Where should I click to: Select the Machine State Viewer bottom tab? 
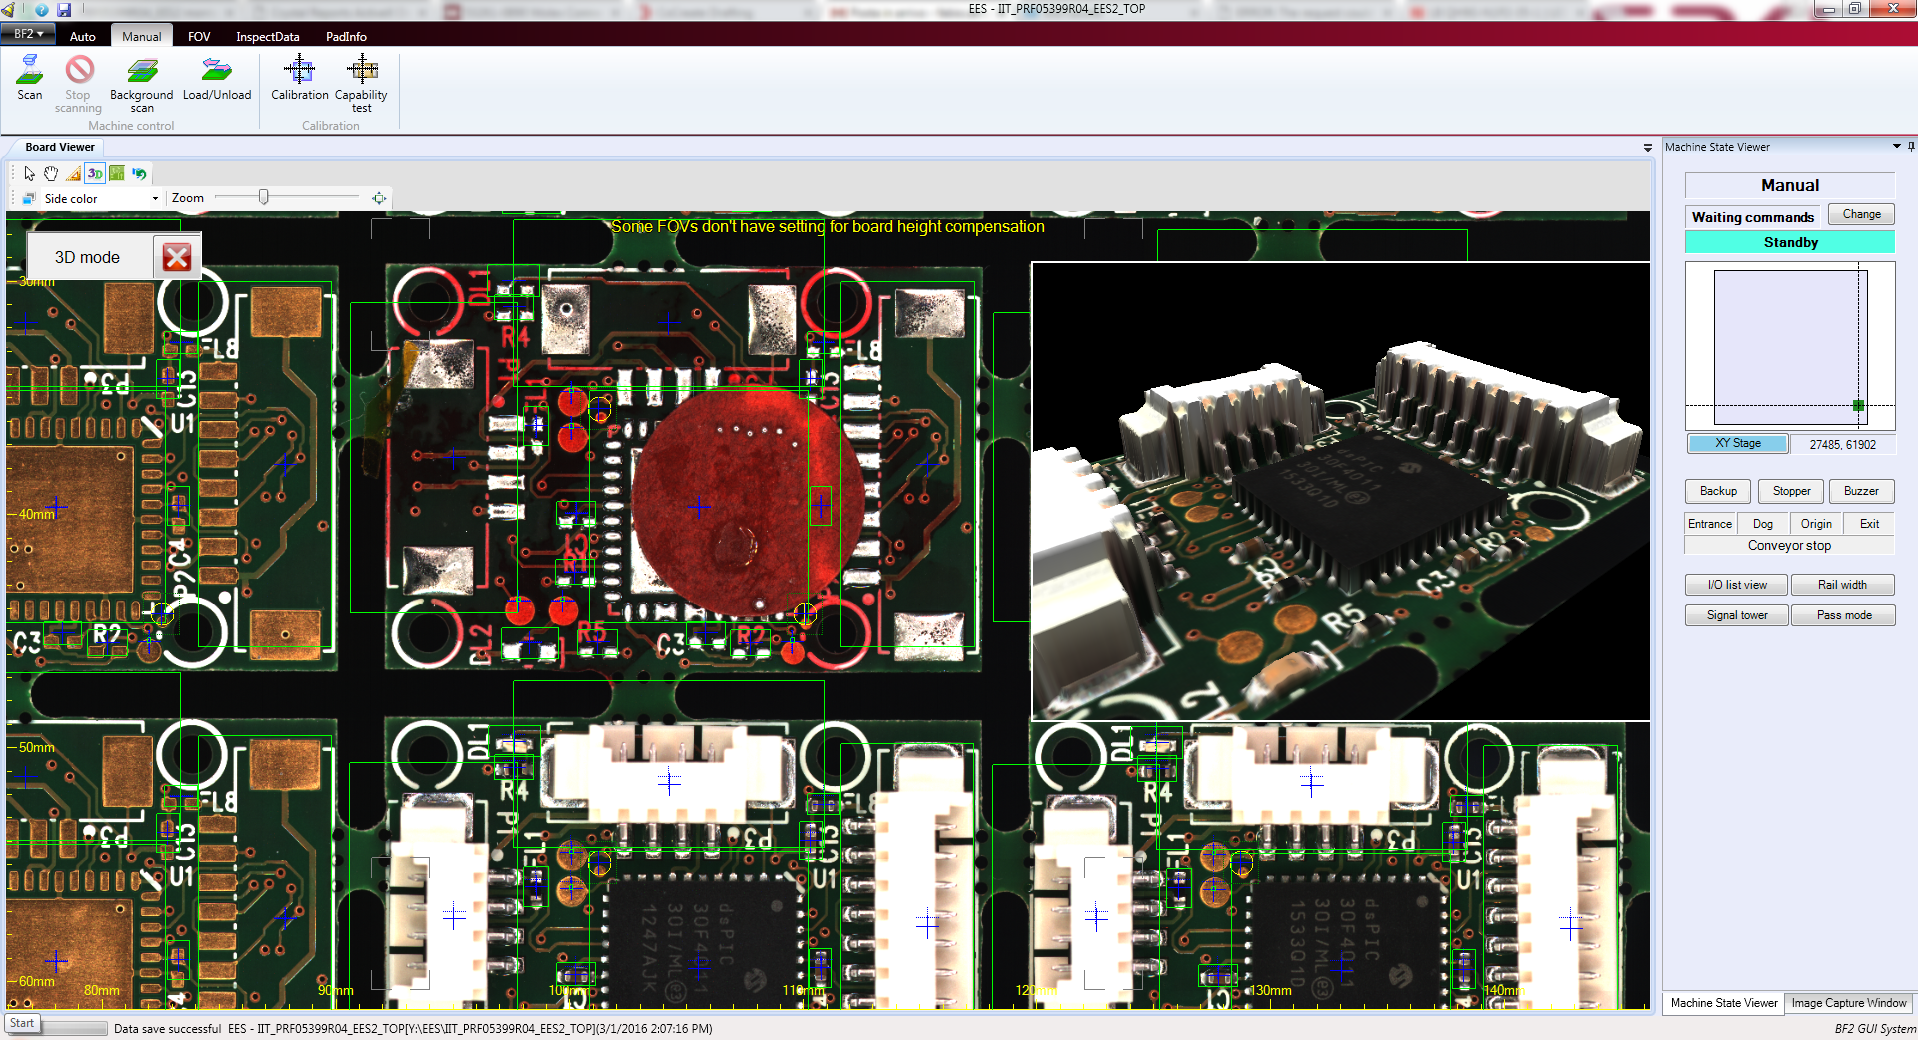1724,1003
